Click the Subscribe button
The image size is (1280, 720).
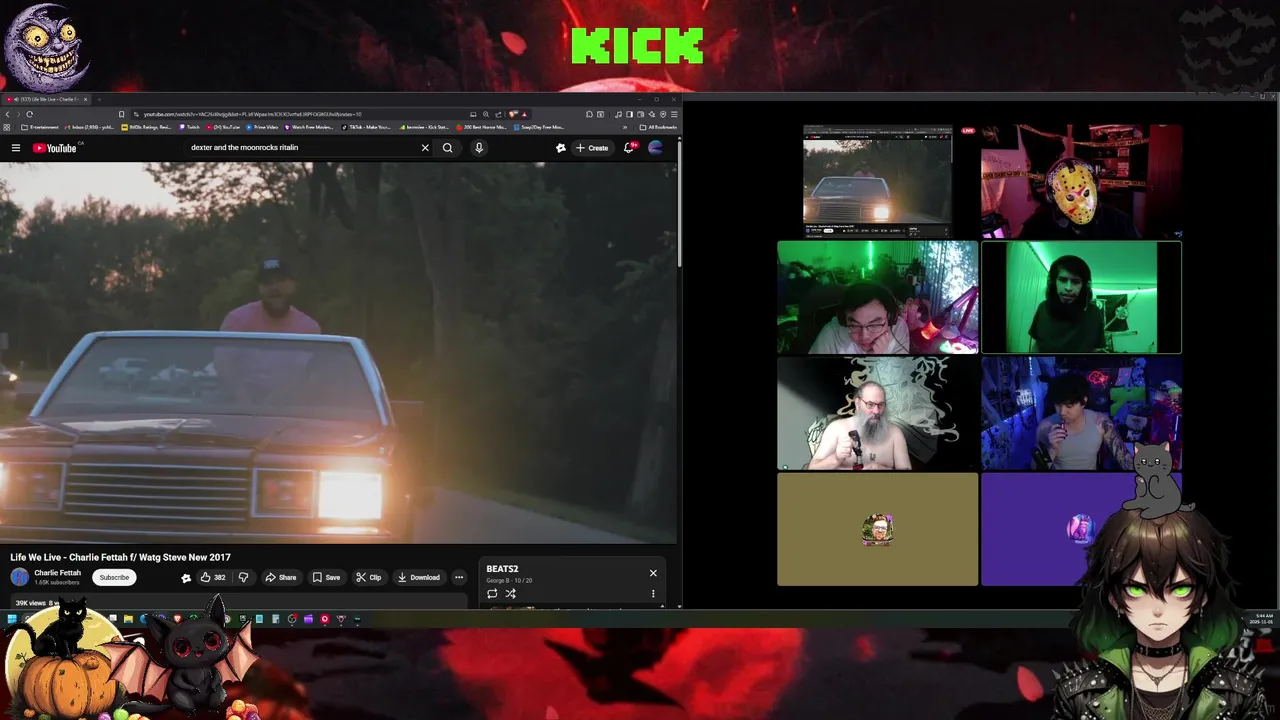[x=114, y=577]
